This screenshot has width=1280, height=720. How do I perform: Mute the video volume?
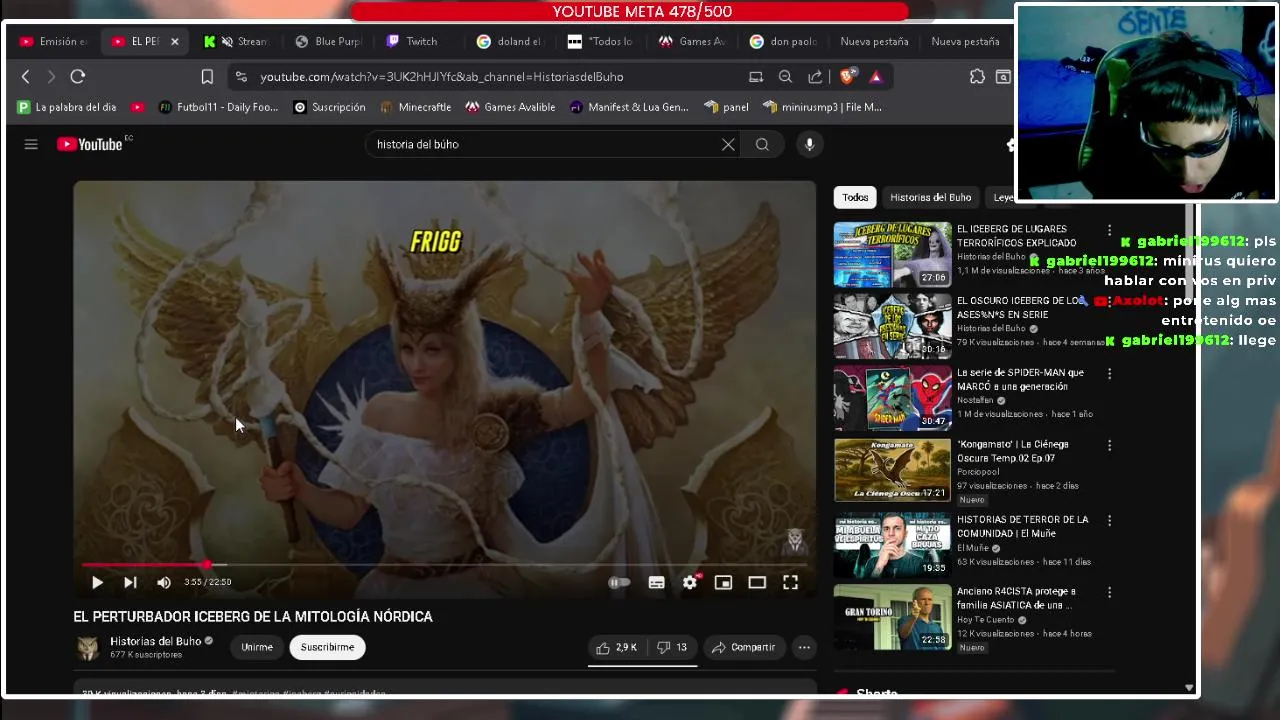(x=164, y=582)
